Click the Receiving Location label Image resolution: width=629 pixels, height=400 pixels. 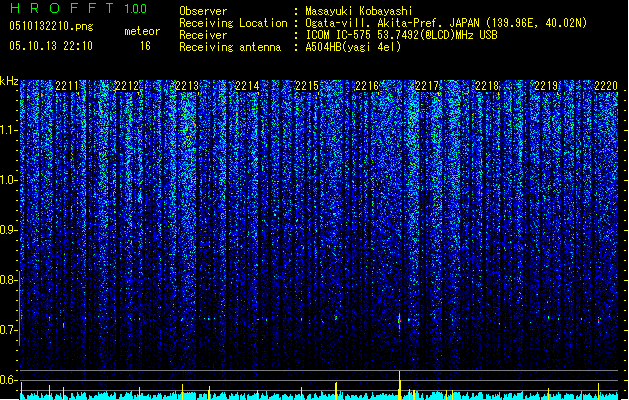(233, 23)
